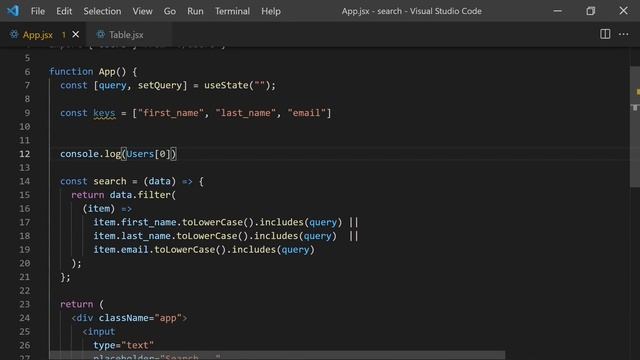
Task: Click the underlined 'keys' variable
Action: [x=104, y=113]
